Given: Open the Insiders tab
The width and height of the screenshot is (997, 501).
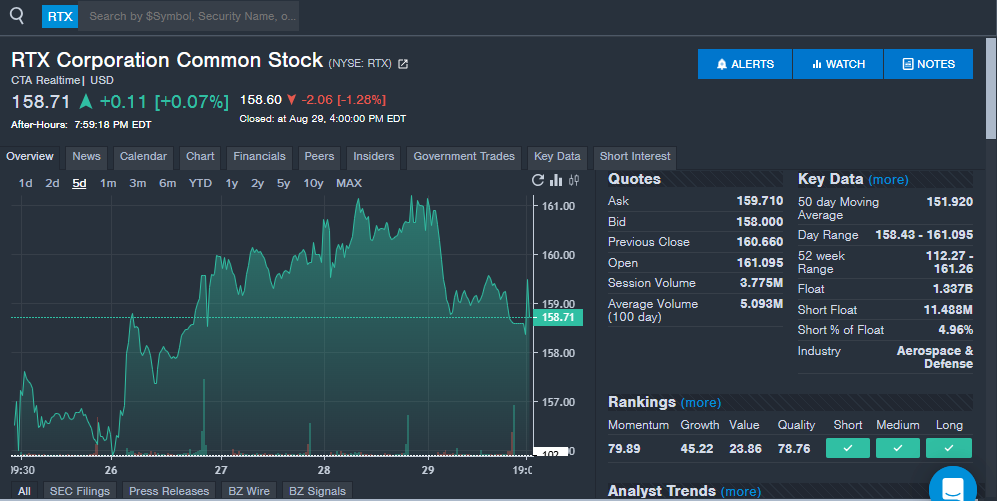Looking at the screenshot, I should pos(373,157).
